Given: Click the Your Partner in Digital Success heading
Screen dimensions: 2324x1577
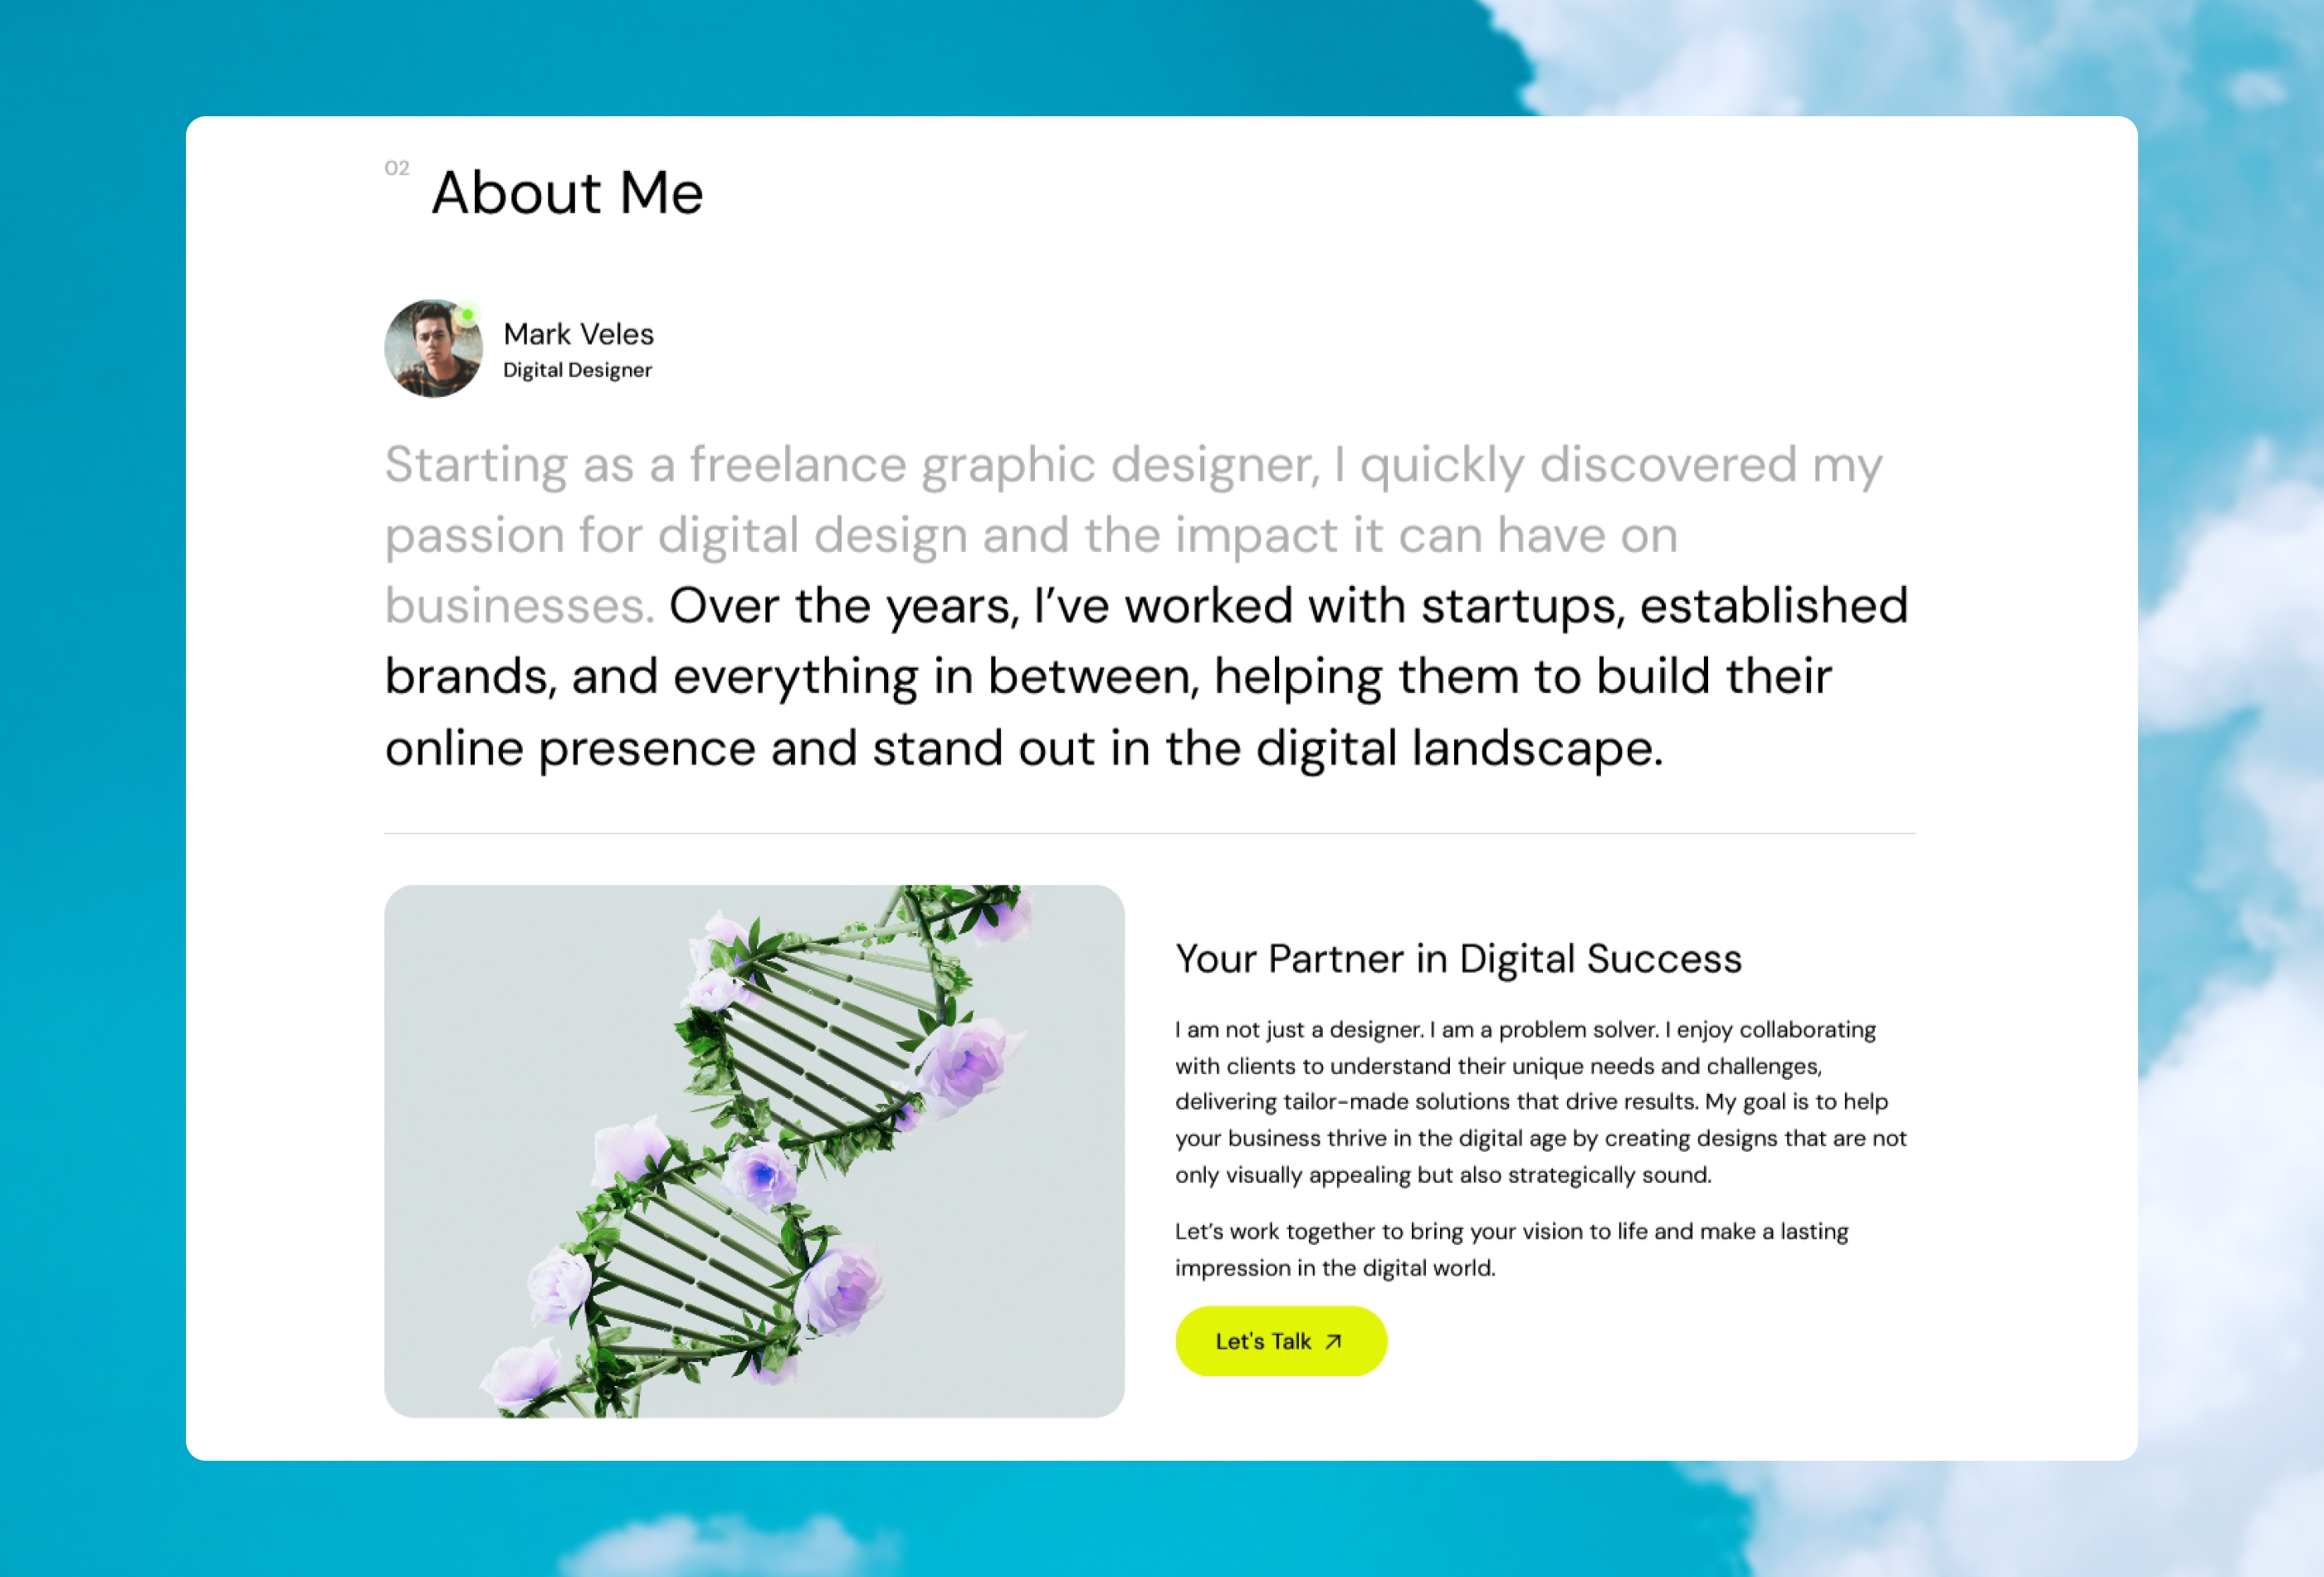Looking at the screenshot, I should coord(1458,958).
